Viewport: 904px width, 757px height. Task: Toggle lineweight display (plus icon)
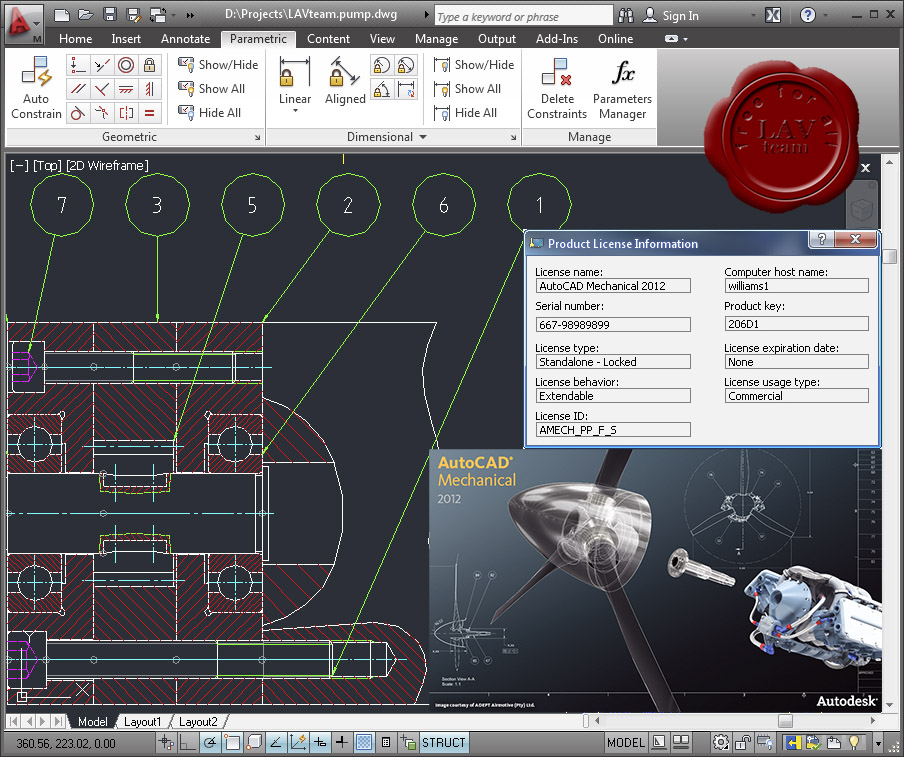tap(341, 742)
